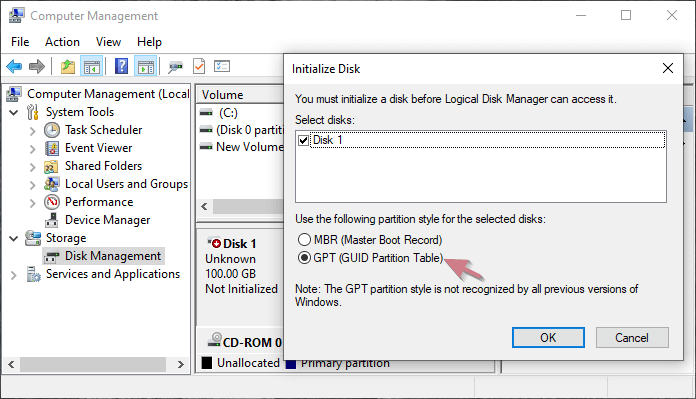Expand the Performance node

32,203
